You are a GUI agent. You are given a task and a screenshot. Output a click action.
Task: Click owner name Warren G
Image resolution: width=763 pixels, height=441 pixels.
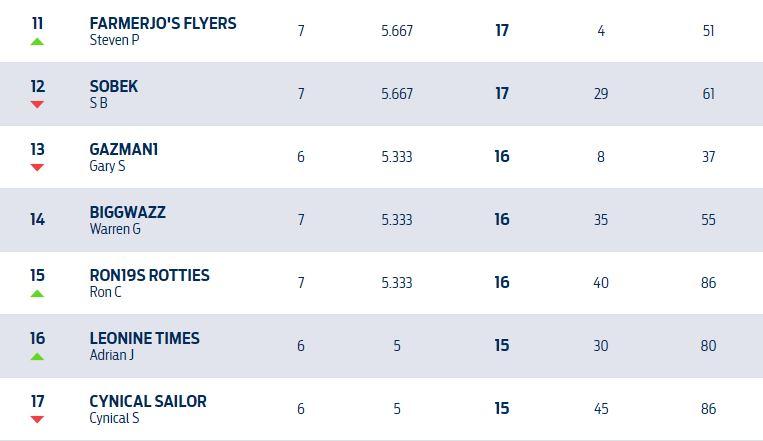tap(115, 229)
